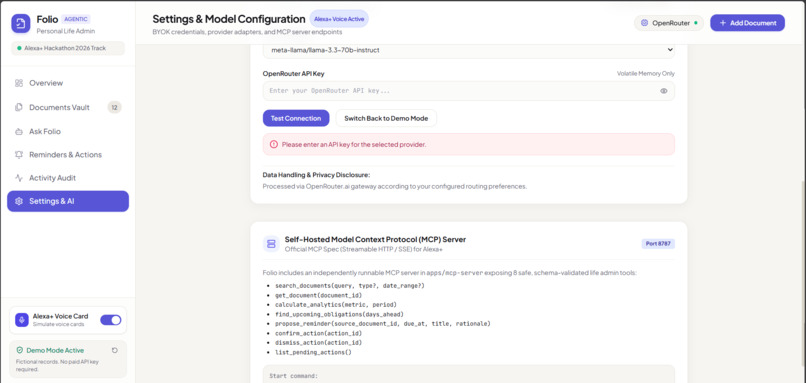This screenshot has width=806, height=383.
Task: Click the Overview grid icon
Action: coord(19,83)
